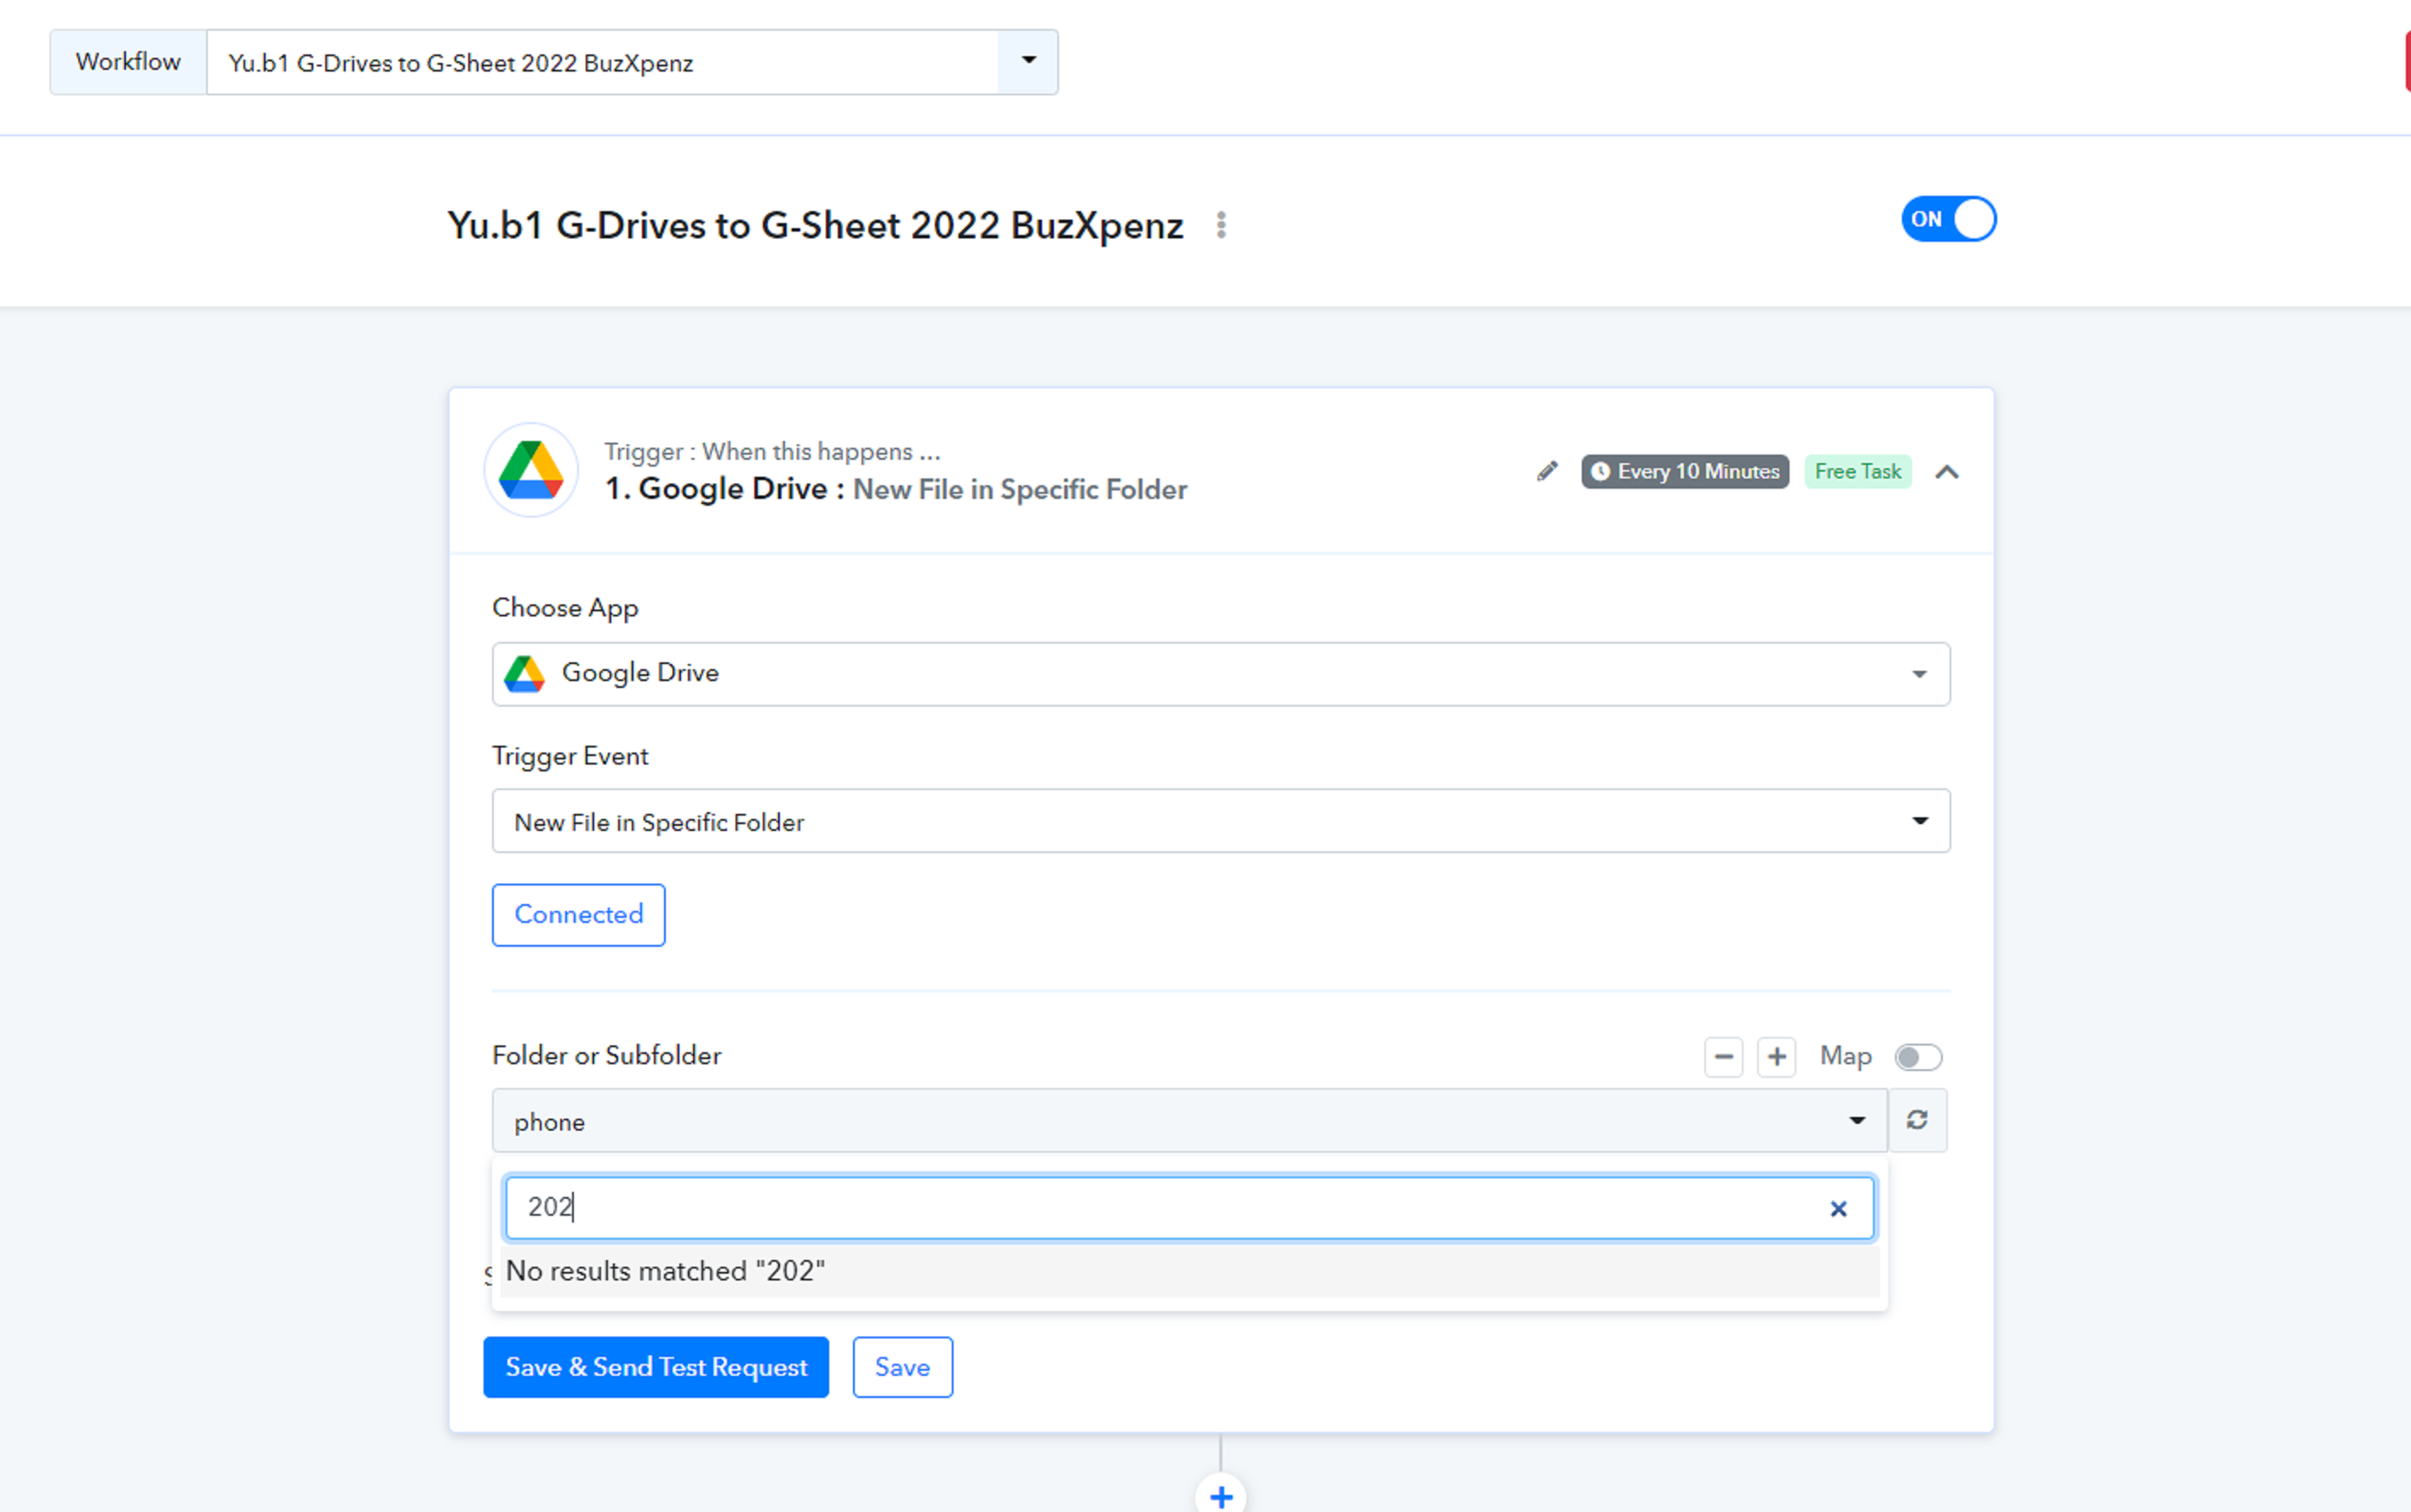Click the workflow name text field
The width and height of the screenshot is (2411, 1512).
602,62
